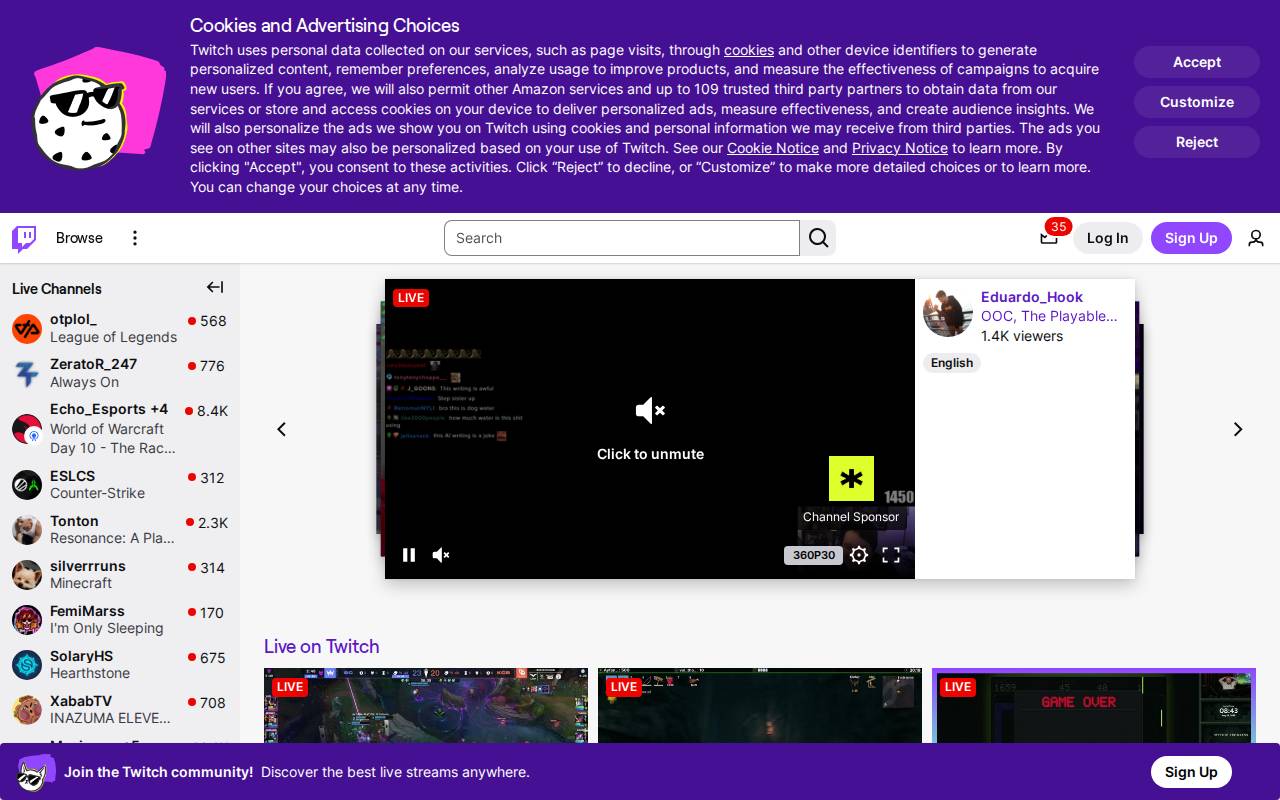Select Tonton channel name

point(75,521)
